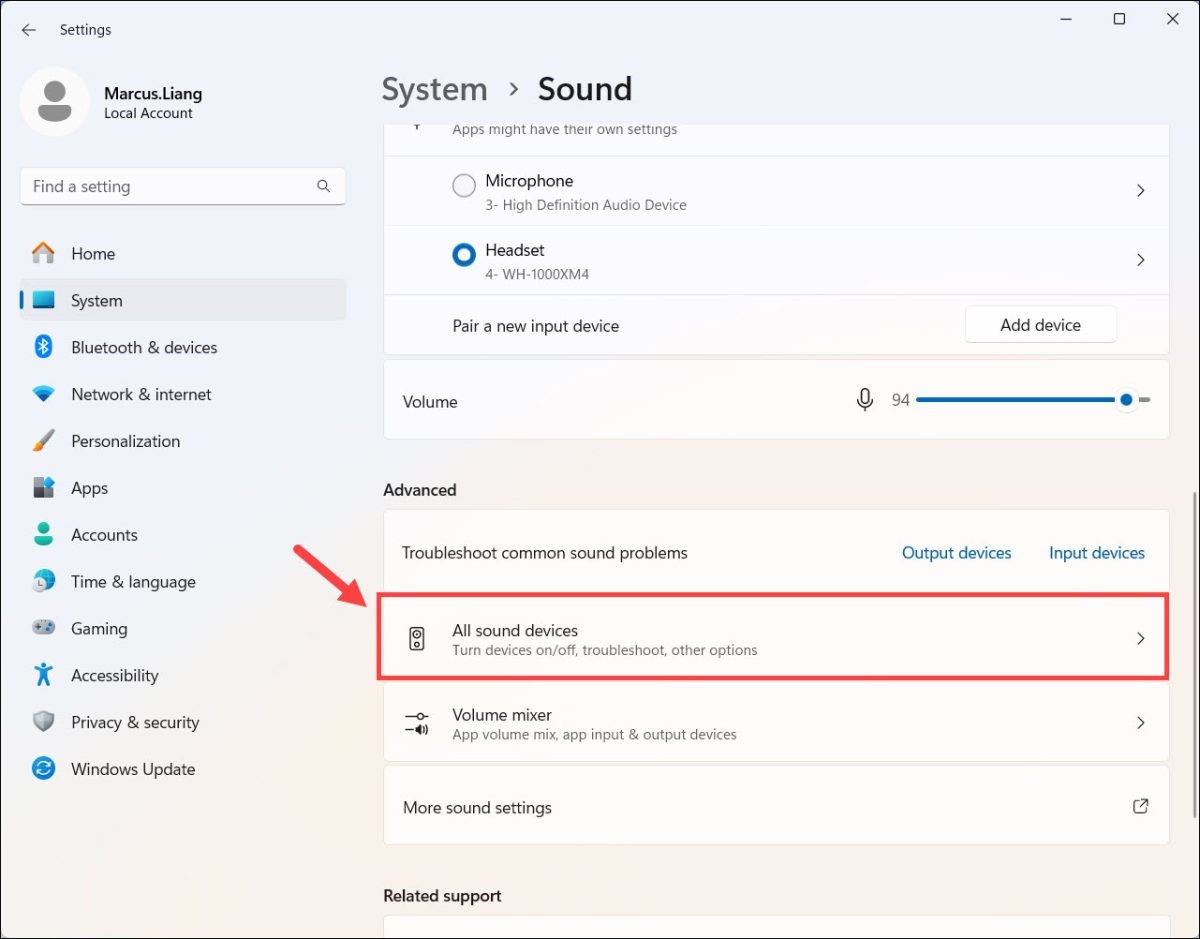
Task: Click the Add device button
Action: [1040, 324]
